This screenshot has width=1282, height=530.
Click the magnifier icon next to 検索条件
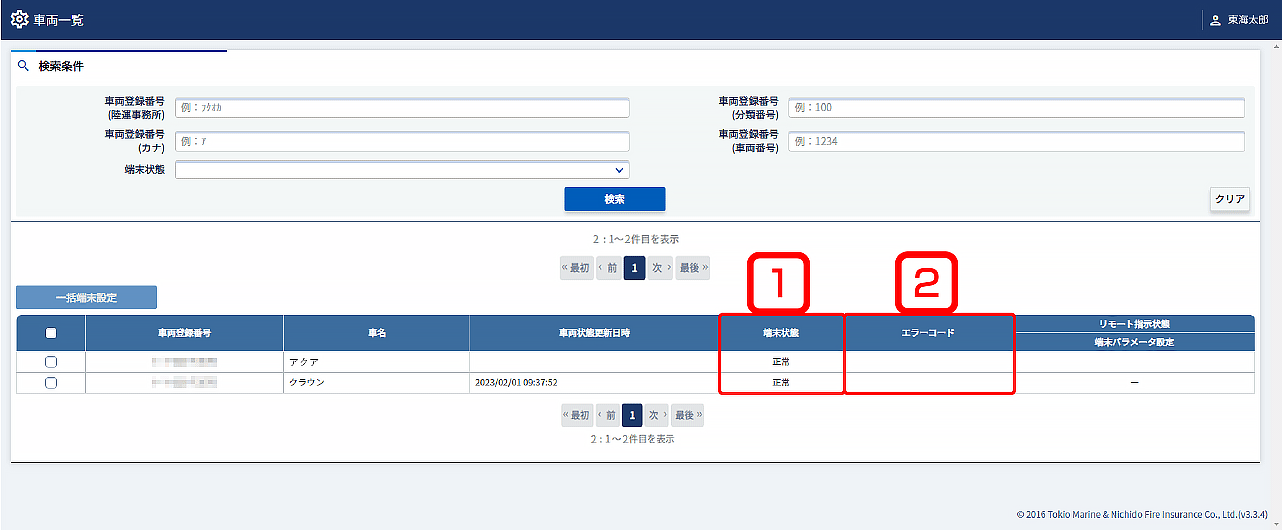[x=24, y=66]
